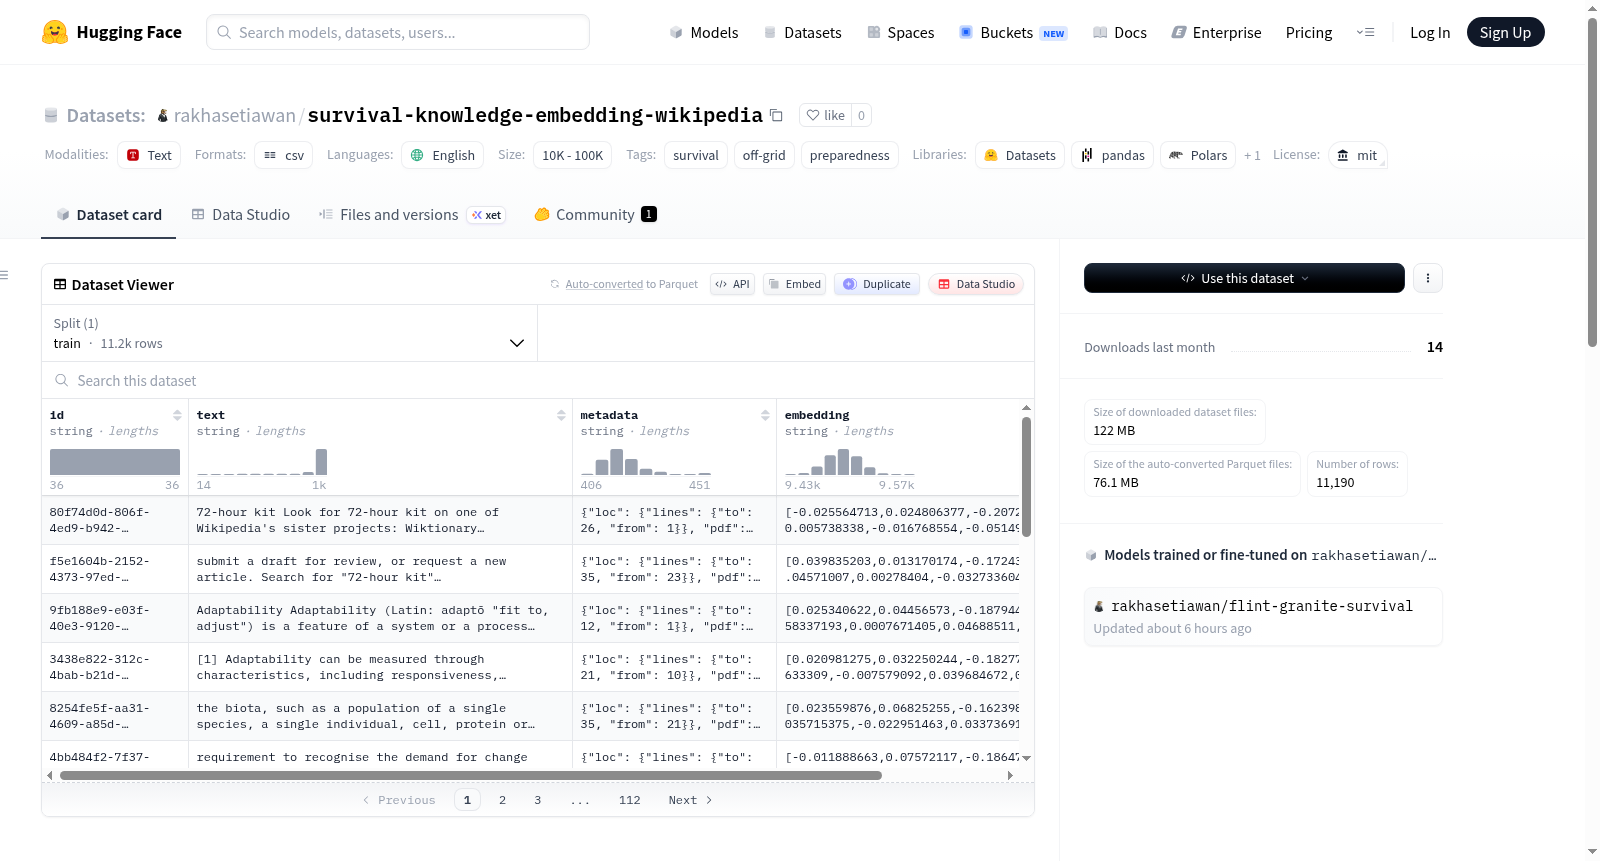1600x861 pixels.
Task: Copy dataset name with the copy icon
Action: point(776,115)
